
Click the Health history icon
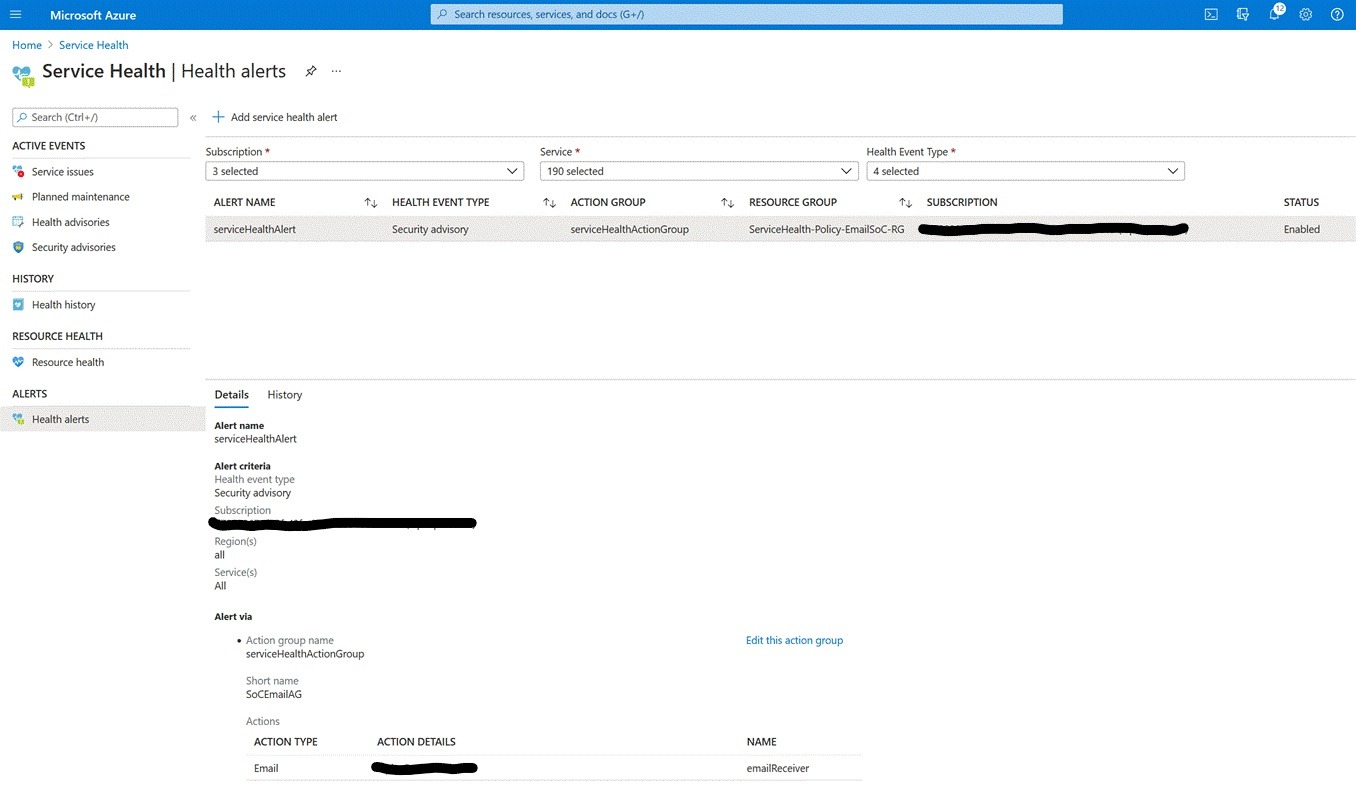(18, 305)
